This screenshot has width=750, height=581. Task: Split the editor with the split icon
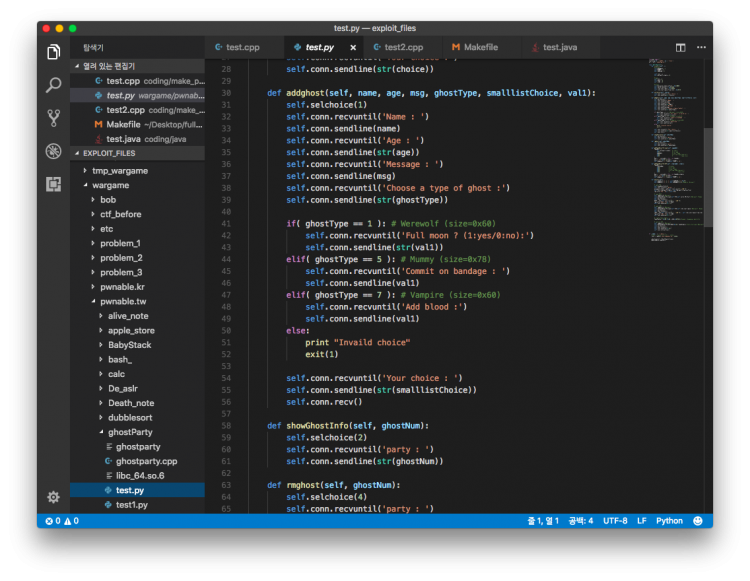coord(680,47)
